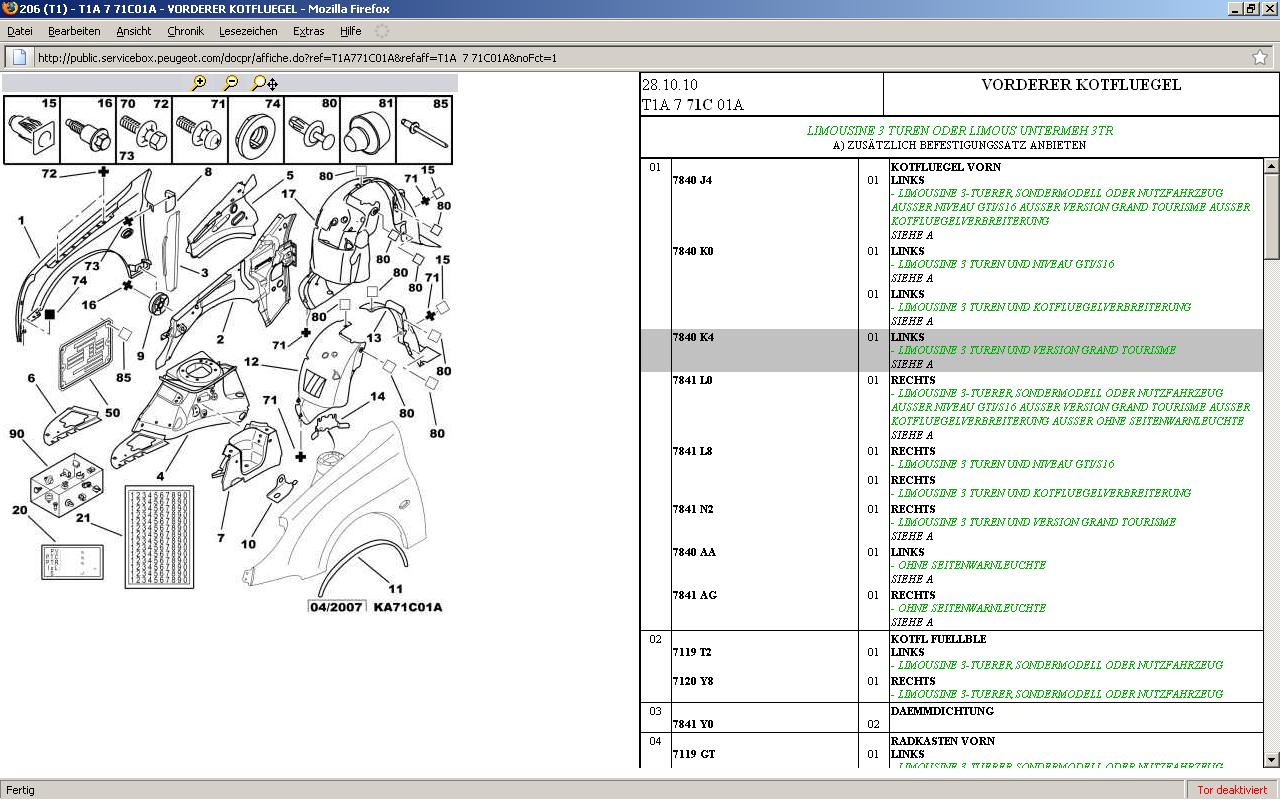Image resolution: width=1280 pixels, height=800 pixels.
Task: Open the Lesezeichen menu
Action: click(248, 31)
